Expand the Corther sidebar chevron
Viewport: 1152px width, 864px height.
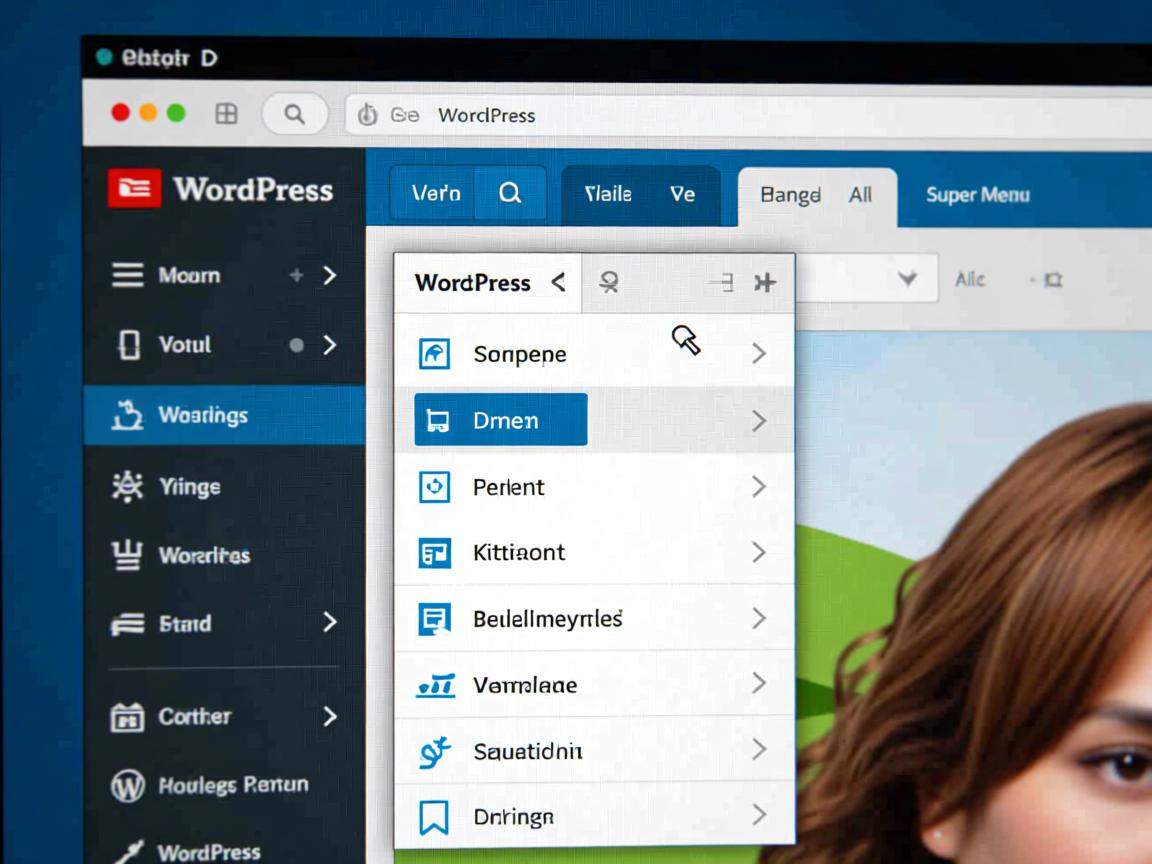tap(329, 716)
